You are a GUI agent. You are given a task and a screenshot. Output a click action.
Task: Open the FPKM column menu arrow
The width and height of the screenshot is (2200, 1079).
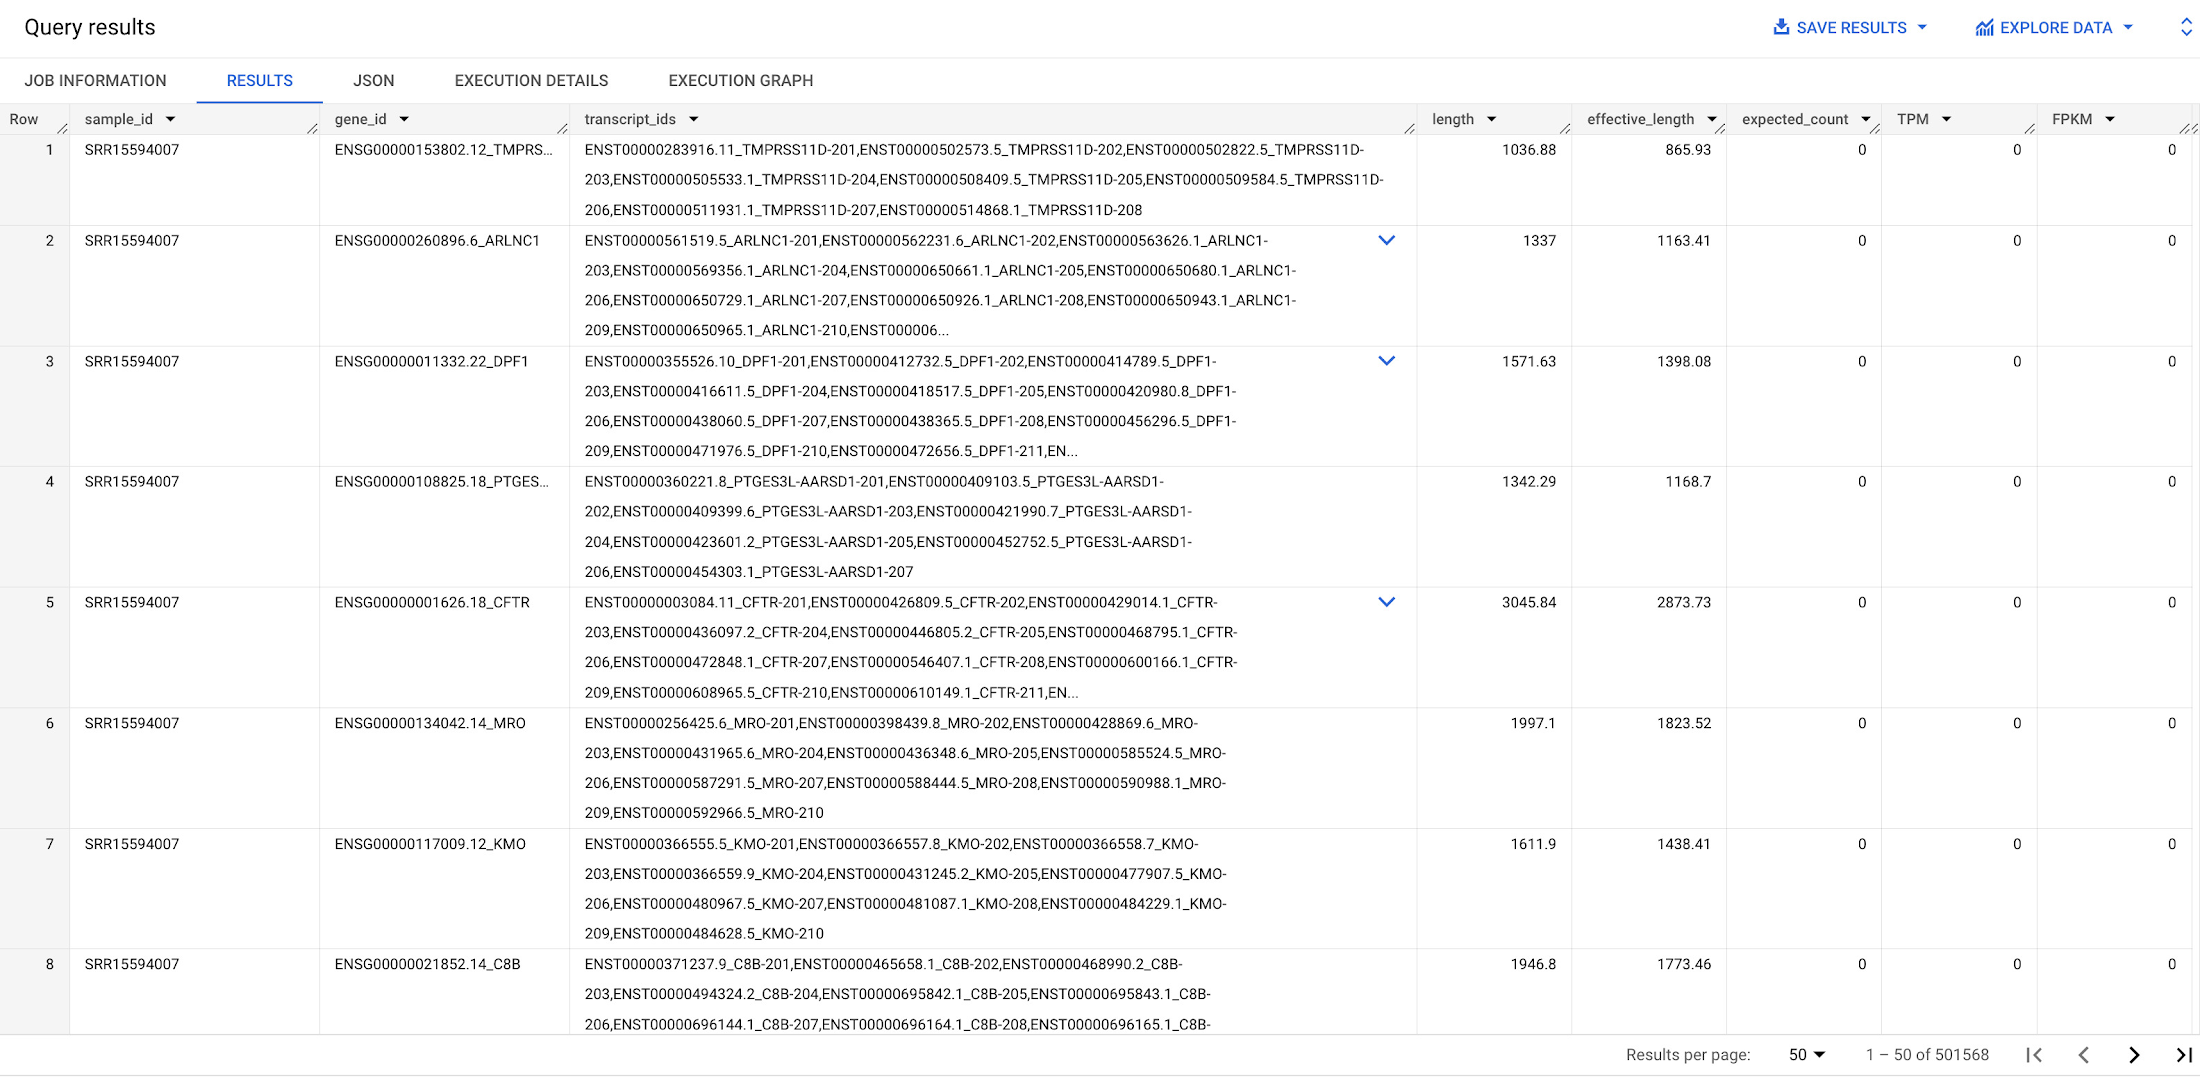(x=2110, y=119)
